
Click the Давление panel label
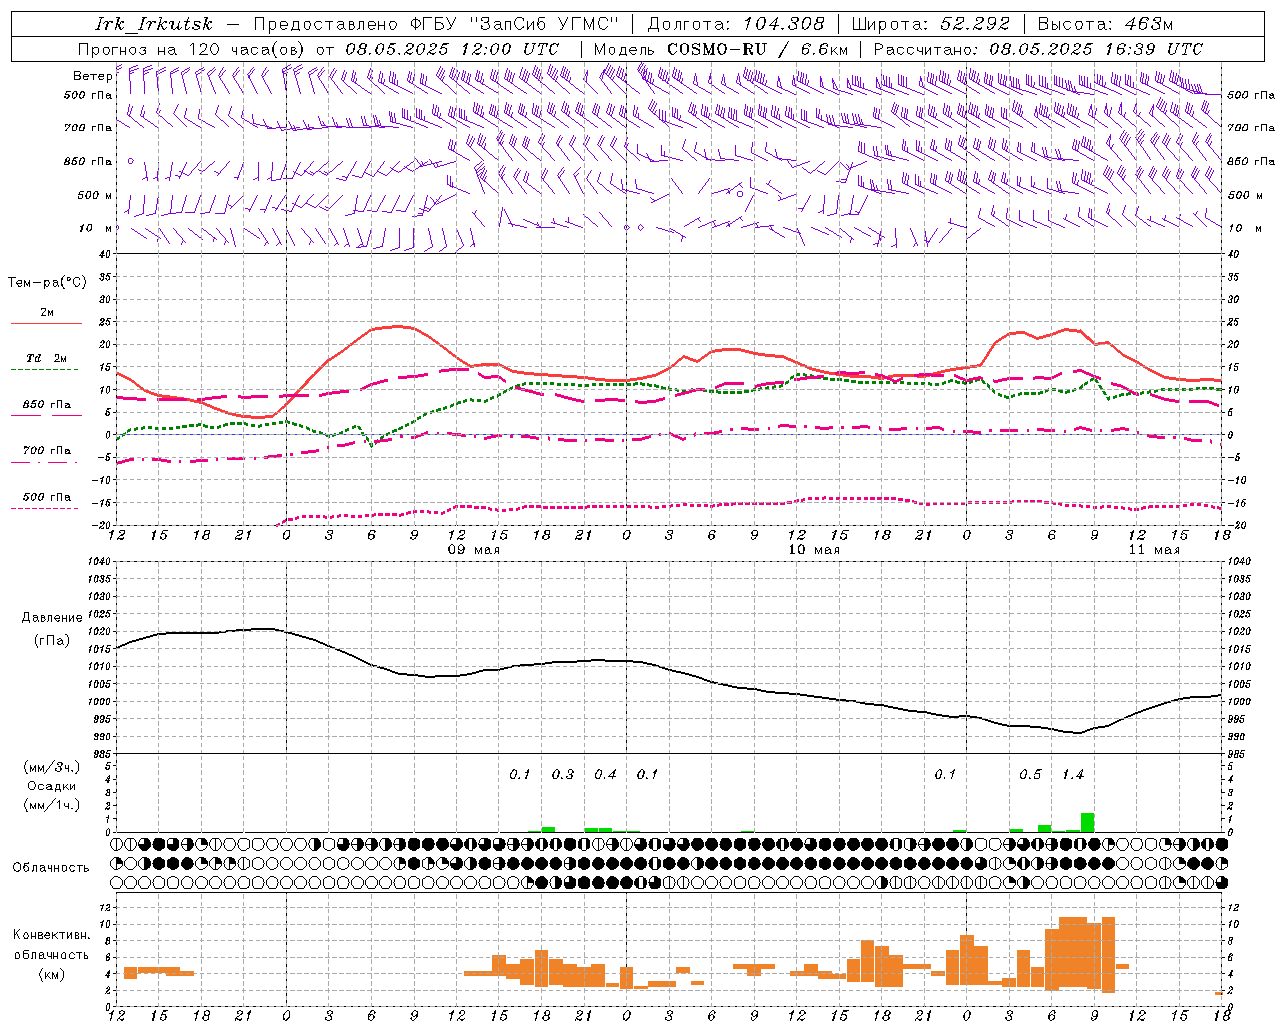coord(51,618)
